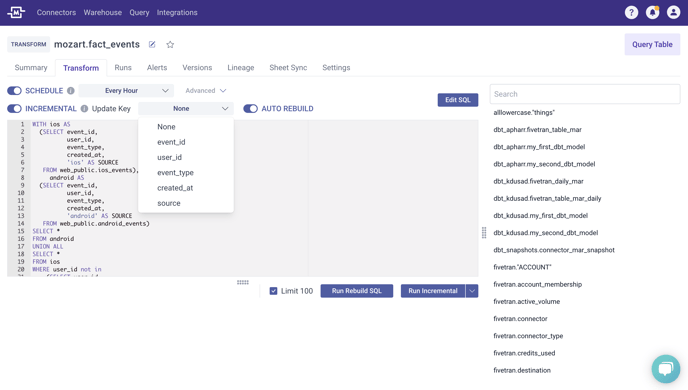This screenshot has height=390, width=688.
Task: Open the arrow next to Run Incremental
Action: pos(472,291)
